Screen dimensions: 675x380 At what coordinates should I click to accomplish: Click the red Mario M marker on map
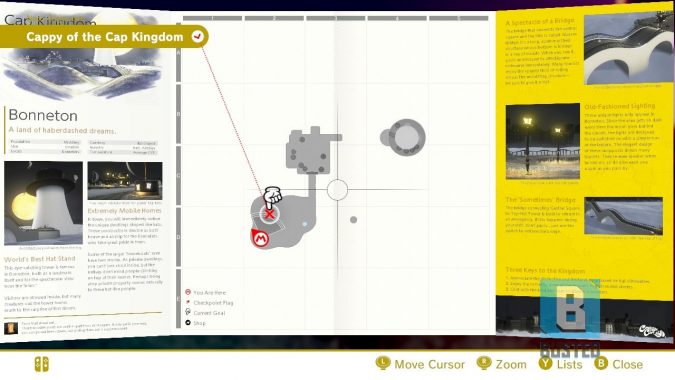[260, 238]
